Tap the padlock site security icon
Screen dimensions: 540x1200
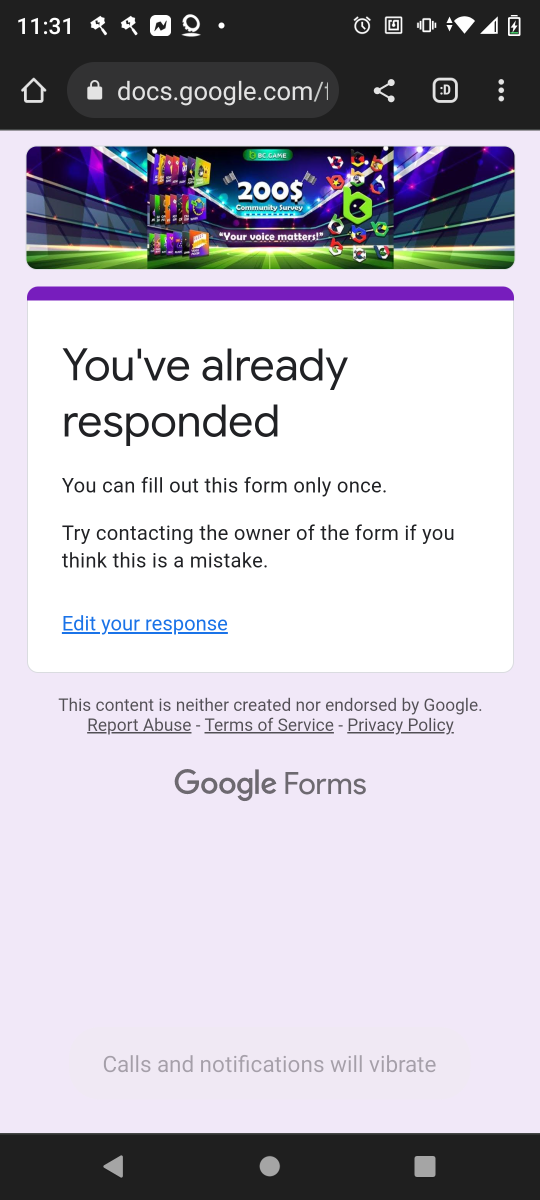click(x=95, y=92)
